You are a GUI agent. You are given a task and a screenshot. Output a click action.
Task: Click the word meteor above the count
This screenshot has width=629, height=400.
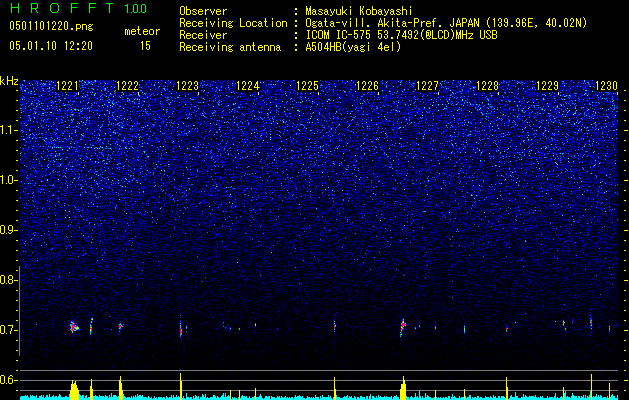pos(142,31)
